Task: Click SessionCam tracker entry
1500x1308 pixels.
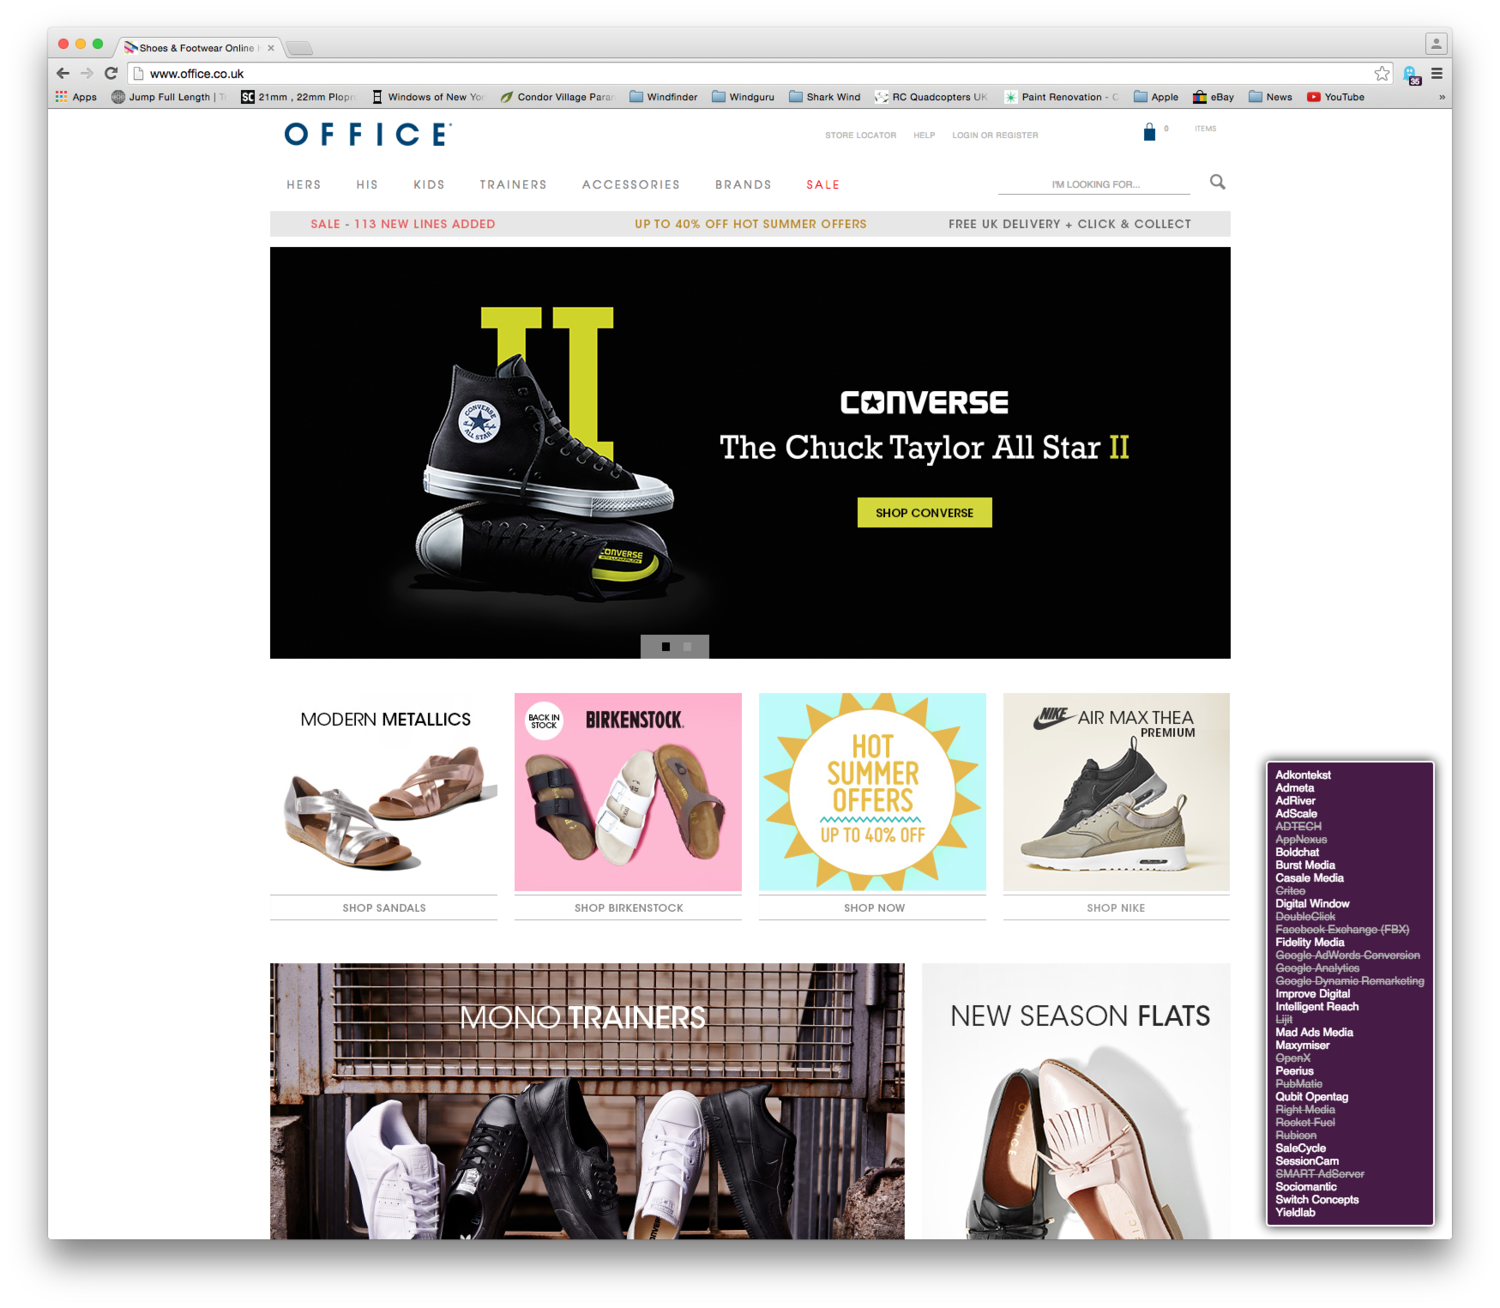Action: pos(1307,1161)
